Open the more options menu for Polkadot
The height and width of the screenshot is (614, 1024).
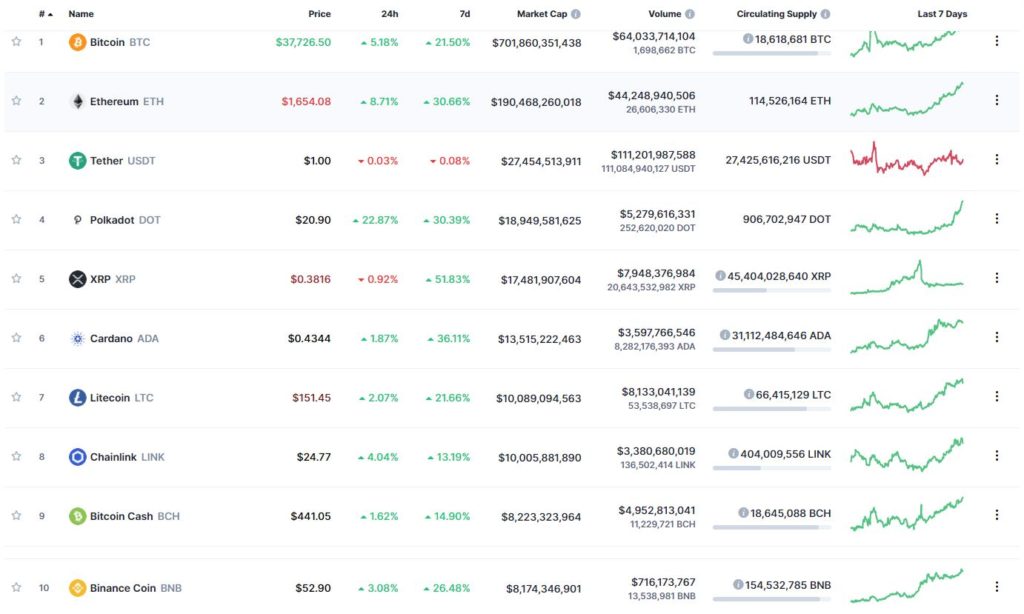pos(997,219)
